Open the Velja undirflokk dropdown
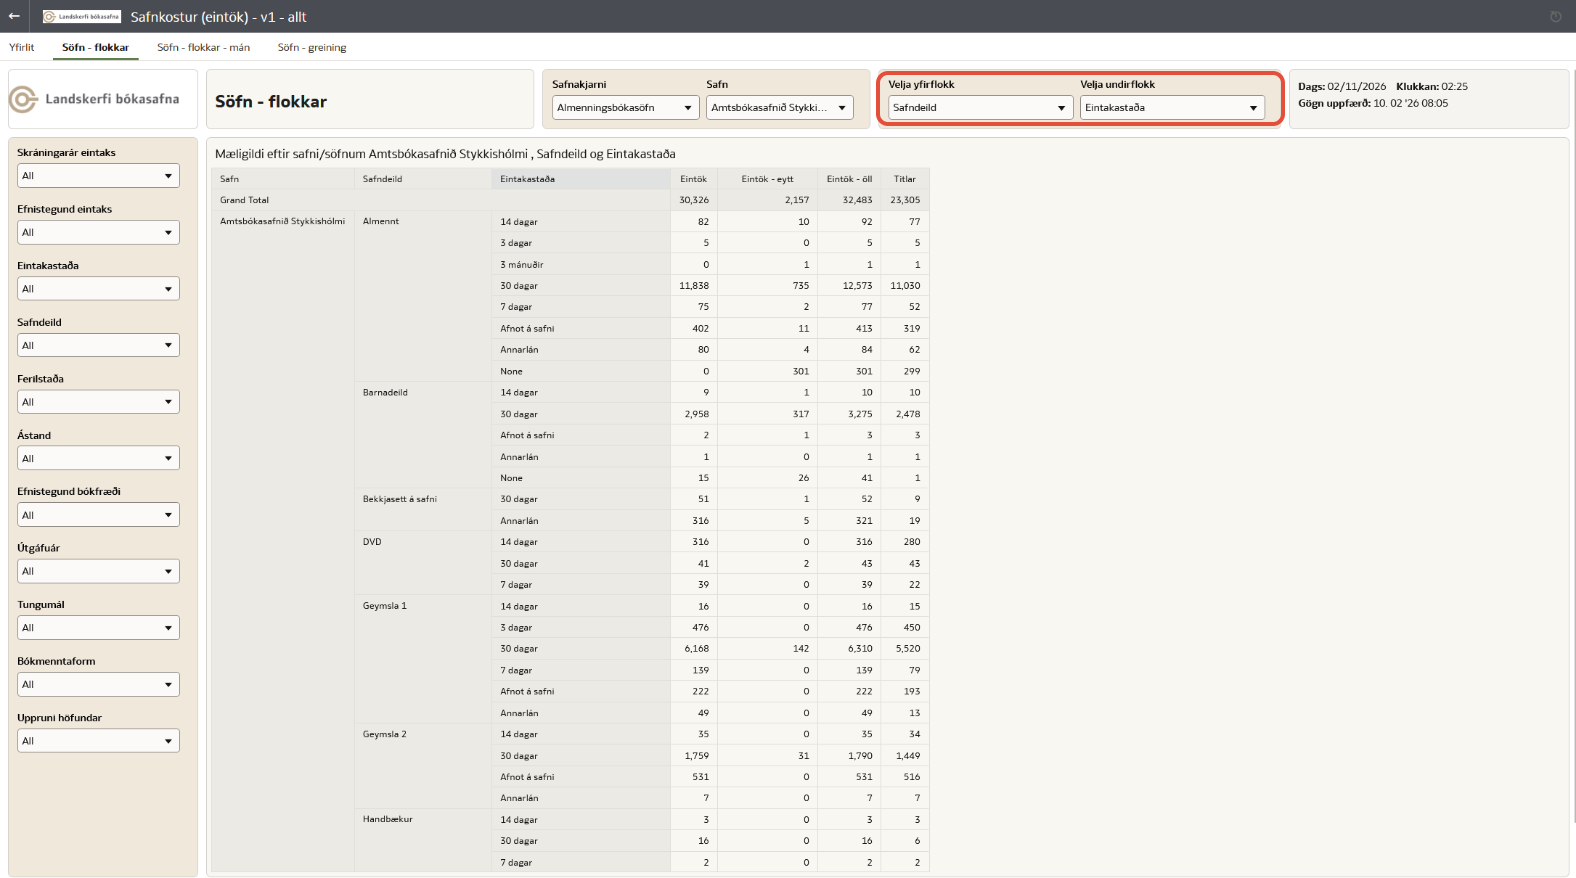Image resolution: width=1576 pixels, height=878 pixels. (x=1171, y=108)
